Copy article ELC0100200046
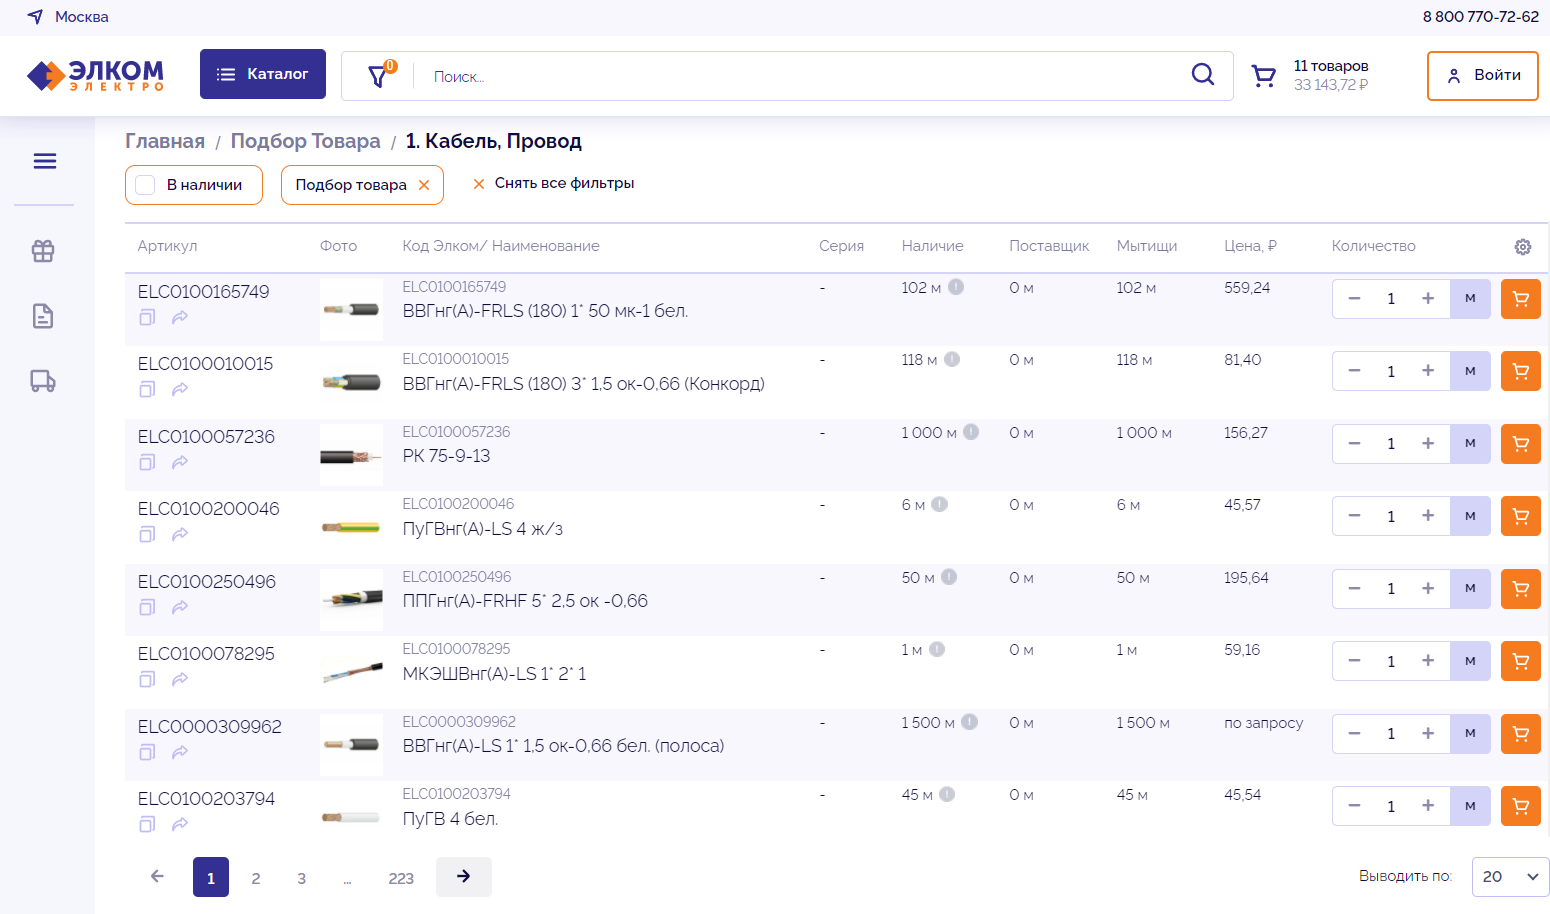The image size is (1550, 914). click(147, 534)
